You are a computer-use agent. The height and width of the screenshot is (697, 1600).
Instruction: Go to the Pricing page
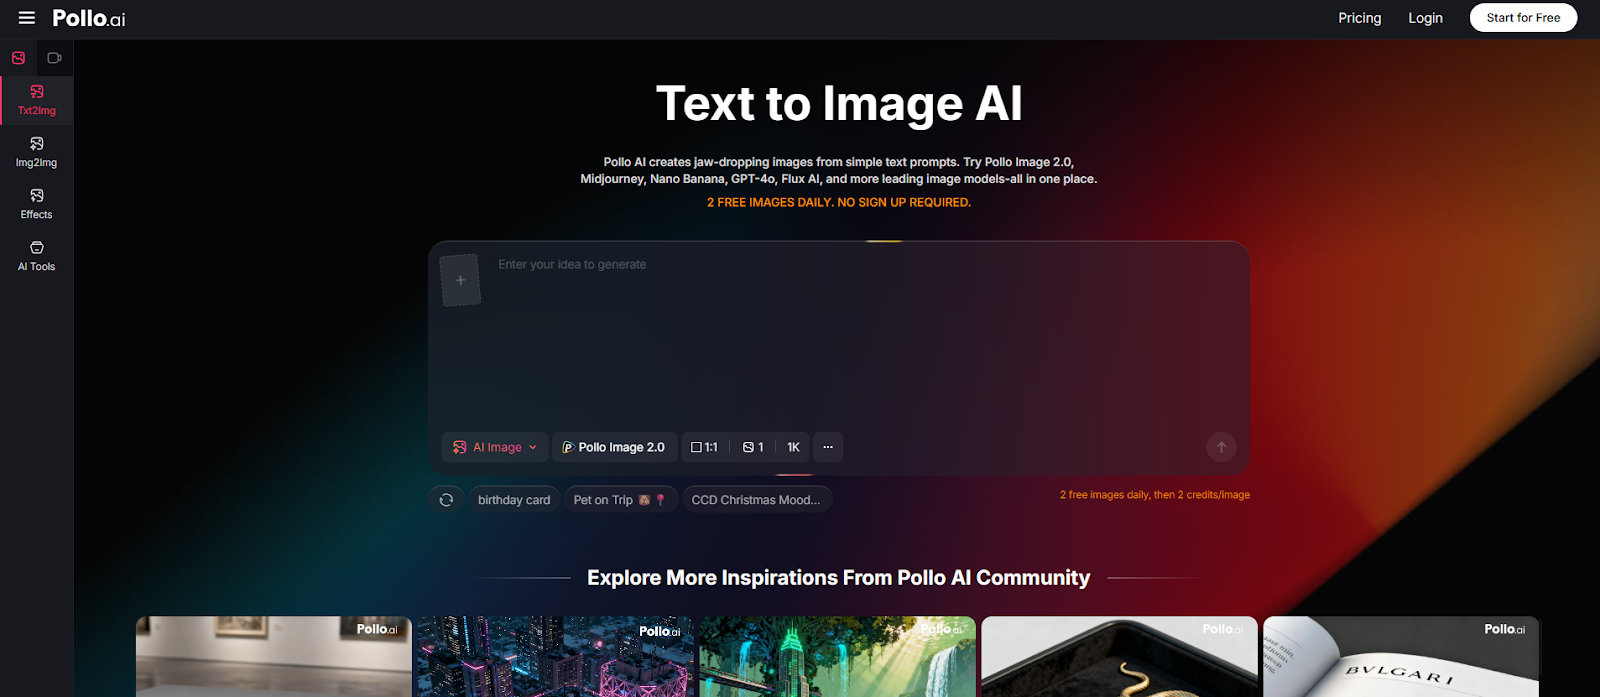[1359, 18]
